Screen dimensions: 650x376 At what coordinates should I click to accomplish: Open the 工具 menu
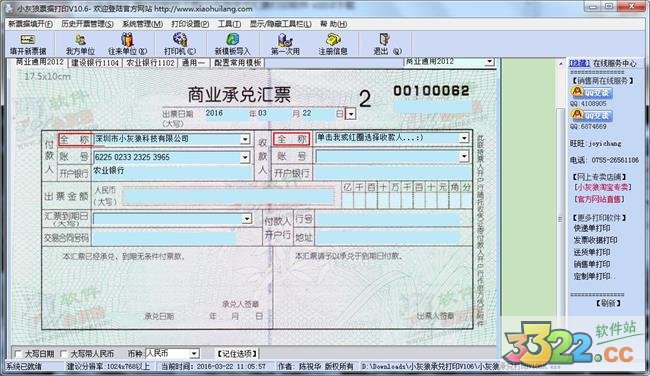(x=229, y=24)
